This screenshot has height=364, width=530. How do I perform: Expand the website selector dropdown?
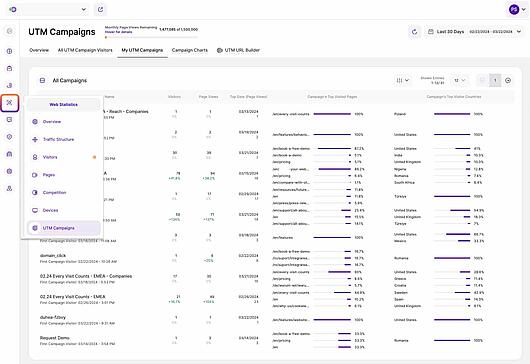pyautogui.click(x=53, y=9)
